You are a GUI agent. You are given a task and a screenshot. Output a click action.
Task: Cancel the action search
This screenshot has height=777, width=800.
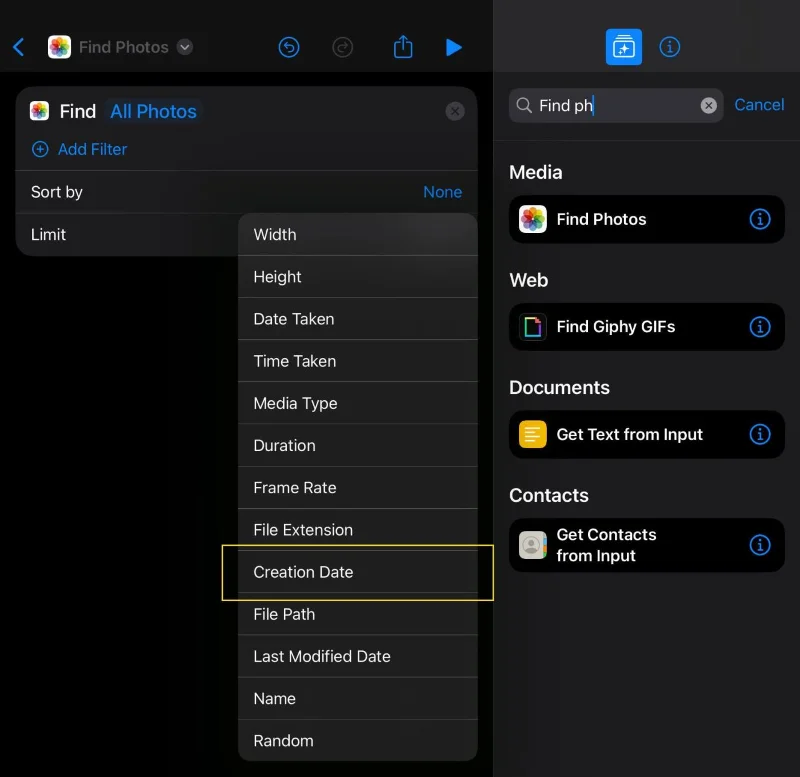(x=759, y=105)
